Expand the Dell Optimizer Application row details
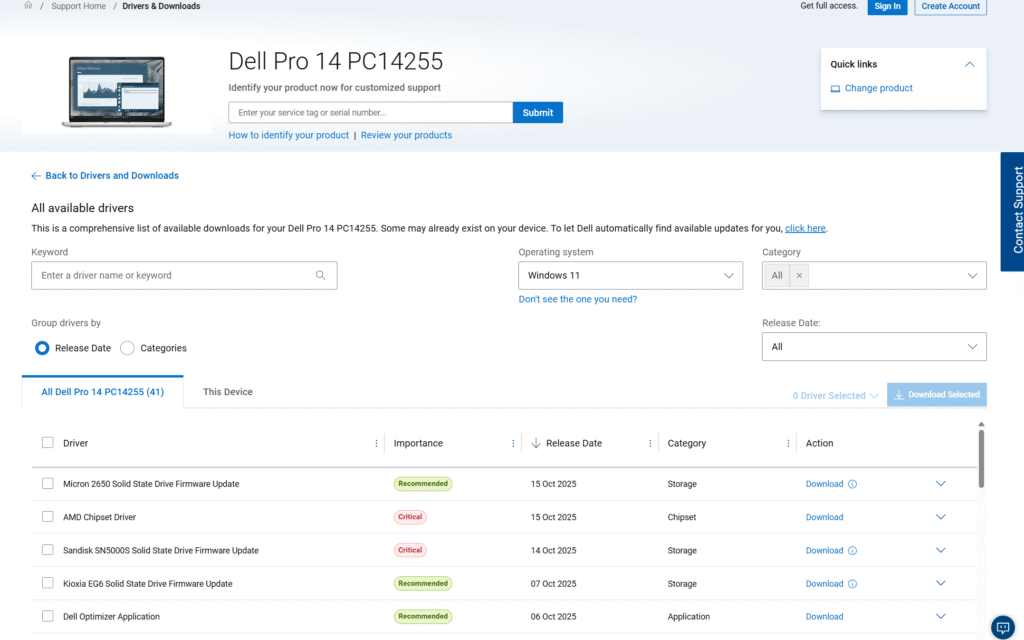1024x640 pixels. [940, 617]
